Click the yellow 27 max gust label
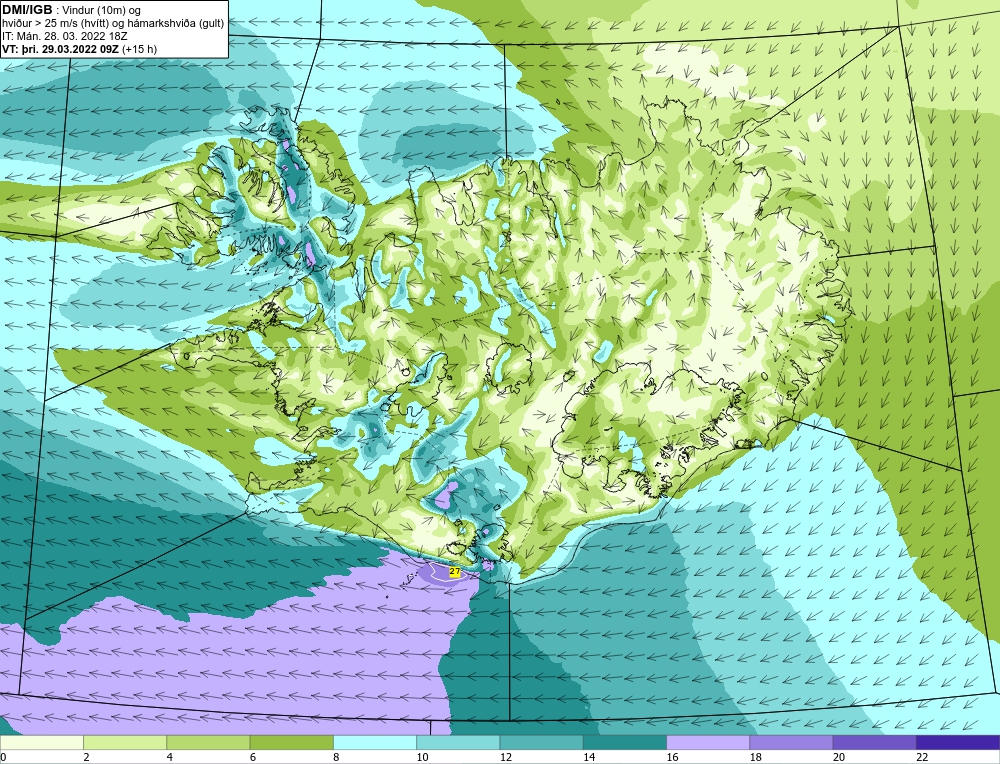Image resolution: width=1000 pixels, height=764 pixels. point(455,571)
